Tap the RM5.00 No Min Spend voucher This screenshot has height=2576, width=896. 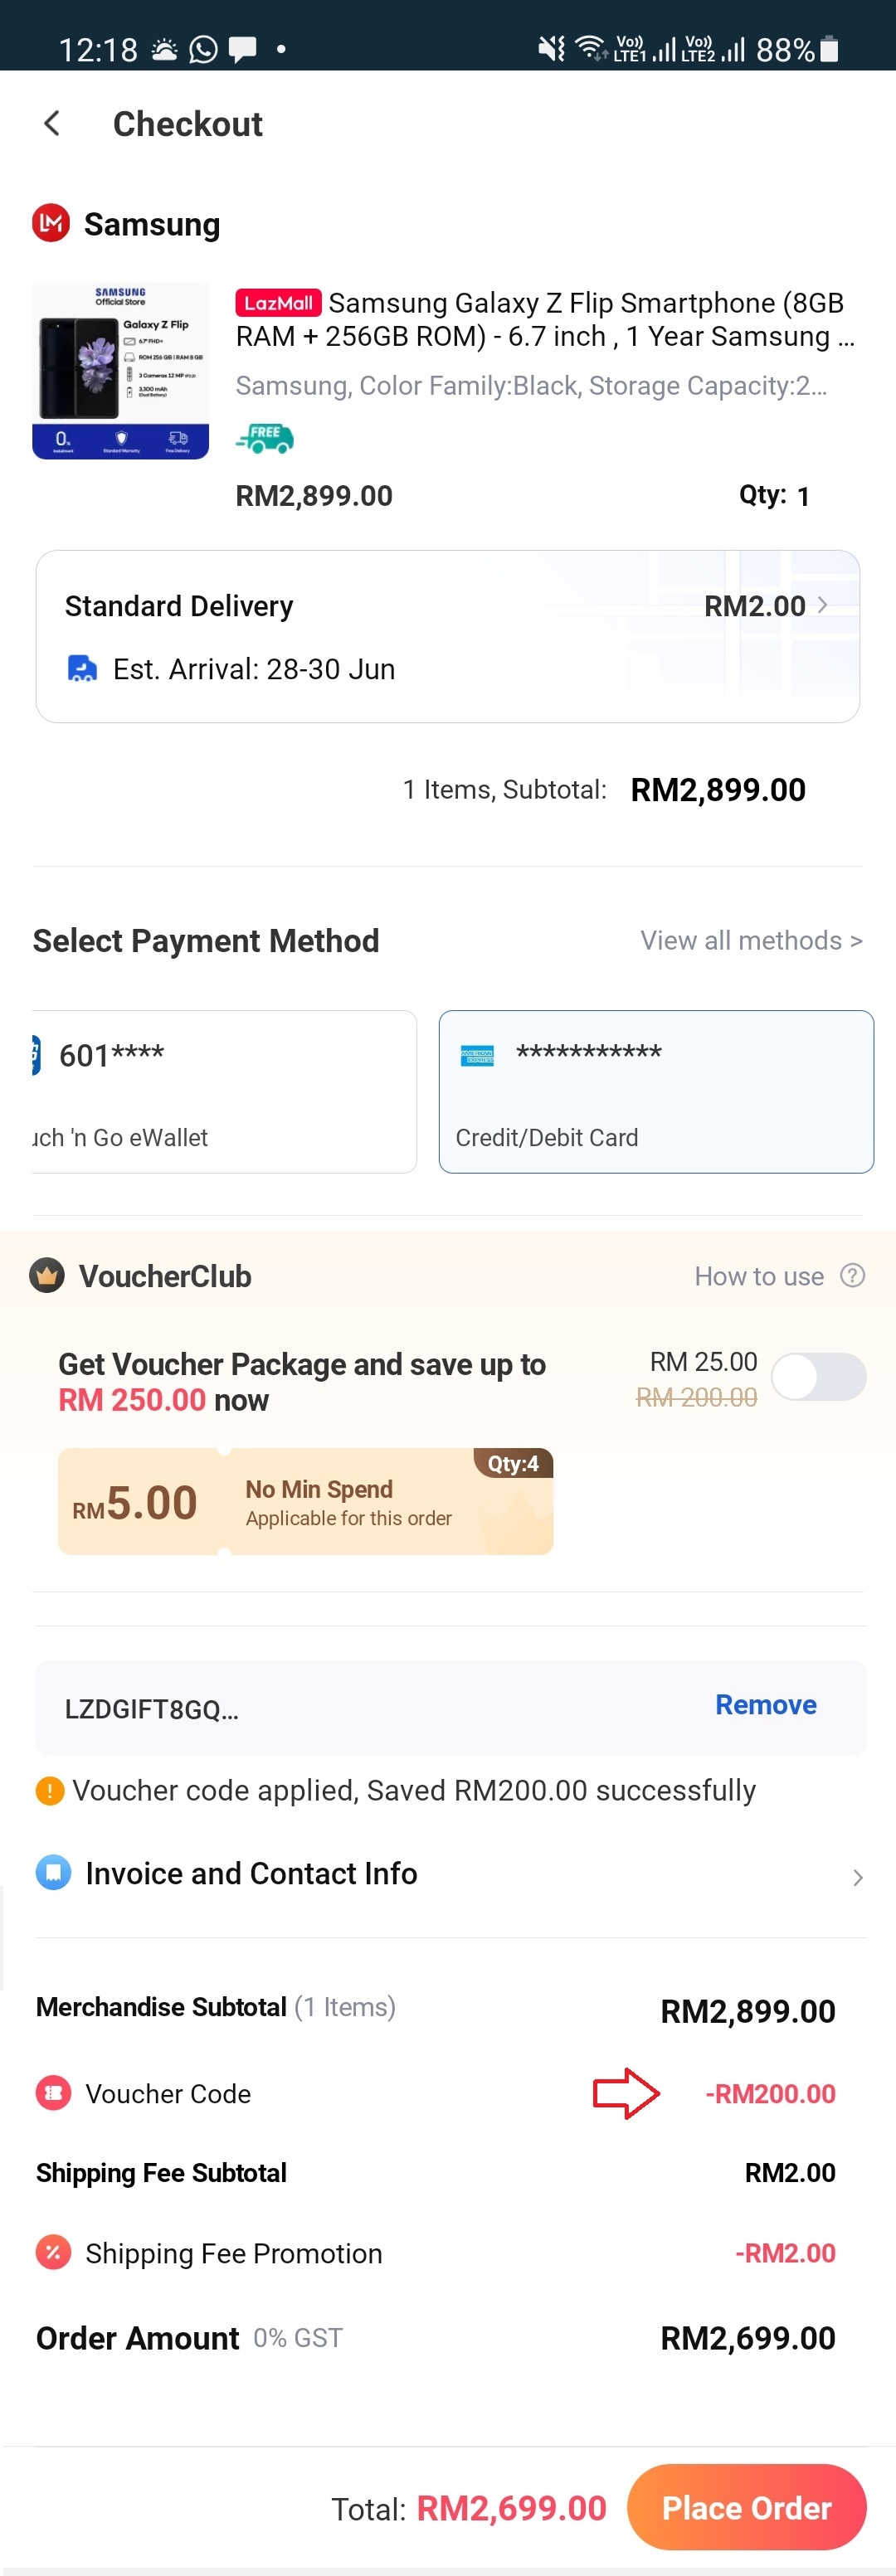click(305, 1501)
